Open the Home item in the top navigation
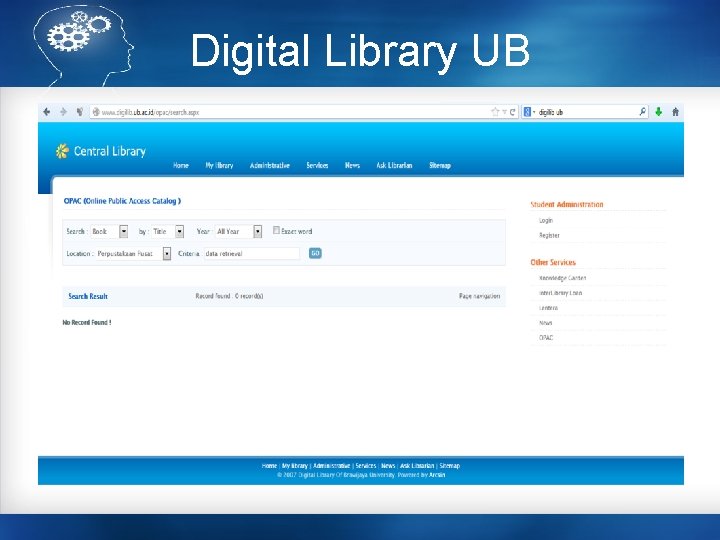 (x=181, y=165)
